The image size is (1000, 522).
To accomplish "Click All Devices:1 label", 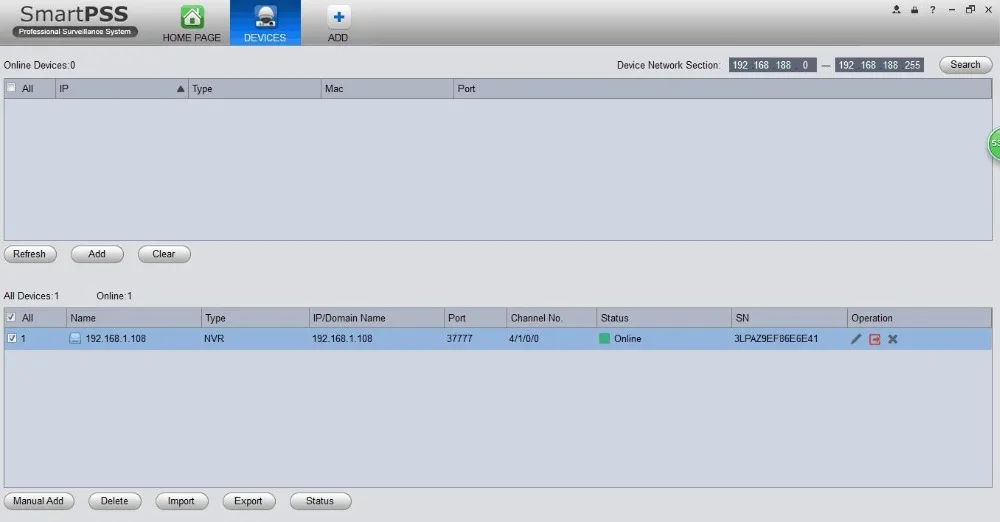I will [31, 295].
